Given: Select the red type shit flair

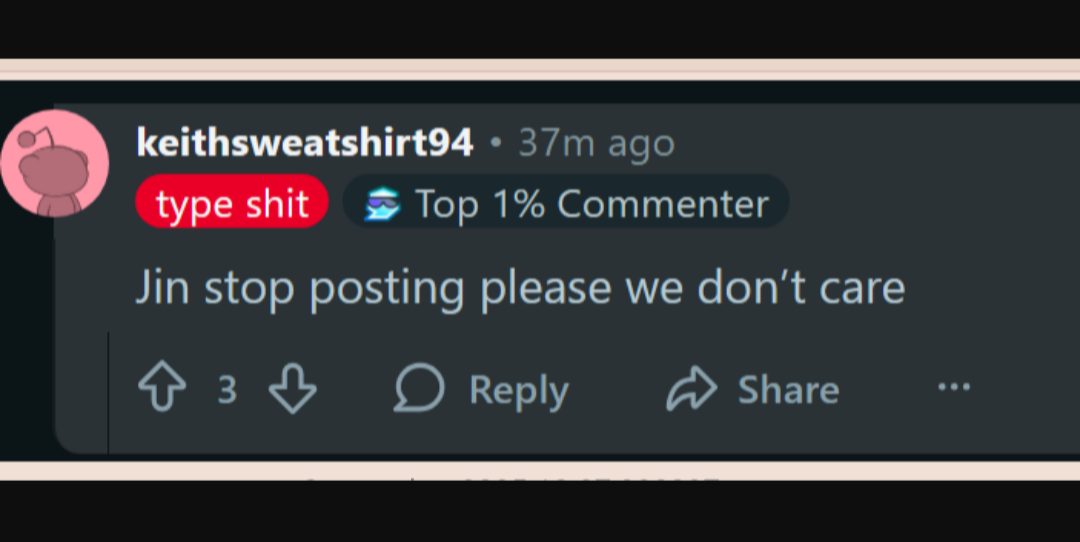Looking at the screenshot, I should 232,202.
